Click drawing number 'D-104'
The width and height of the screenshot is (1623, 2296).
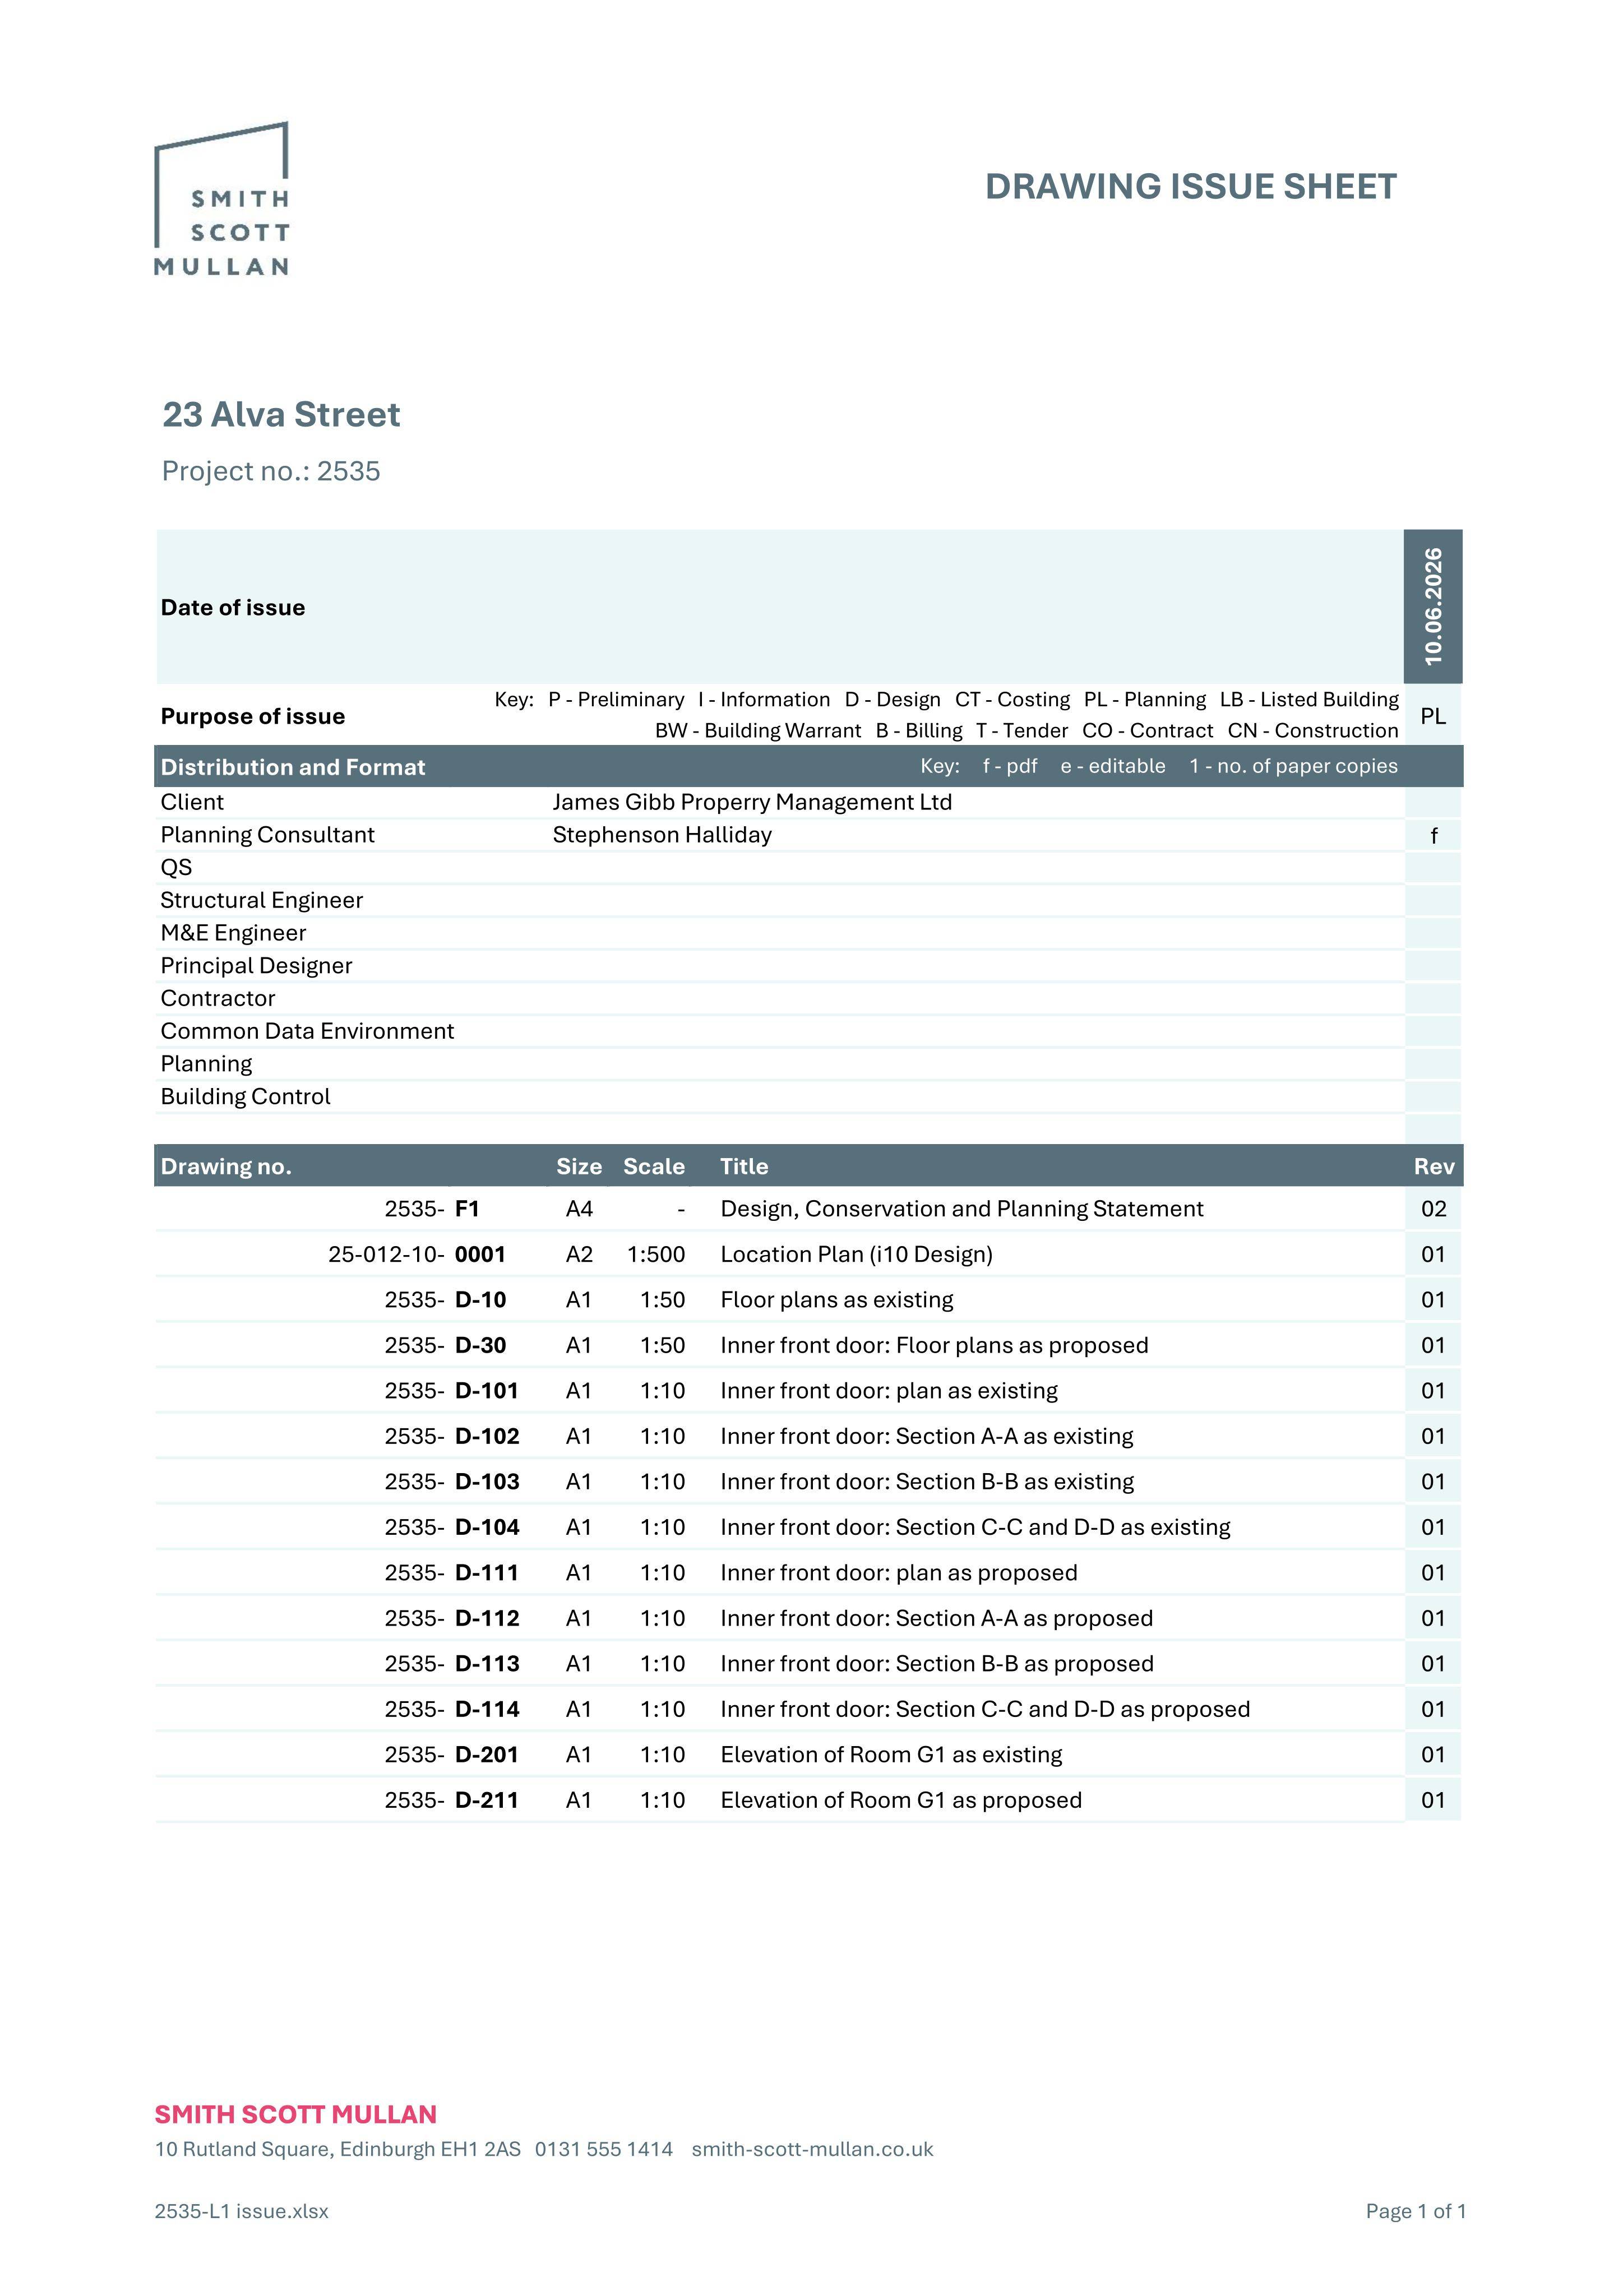pos(487,1528)
